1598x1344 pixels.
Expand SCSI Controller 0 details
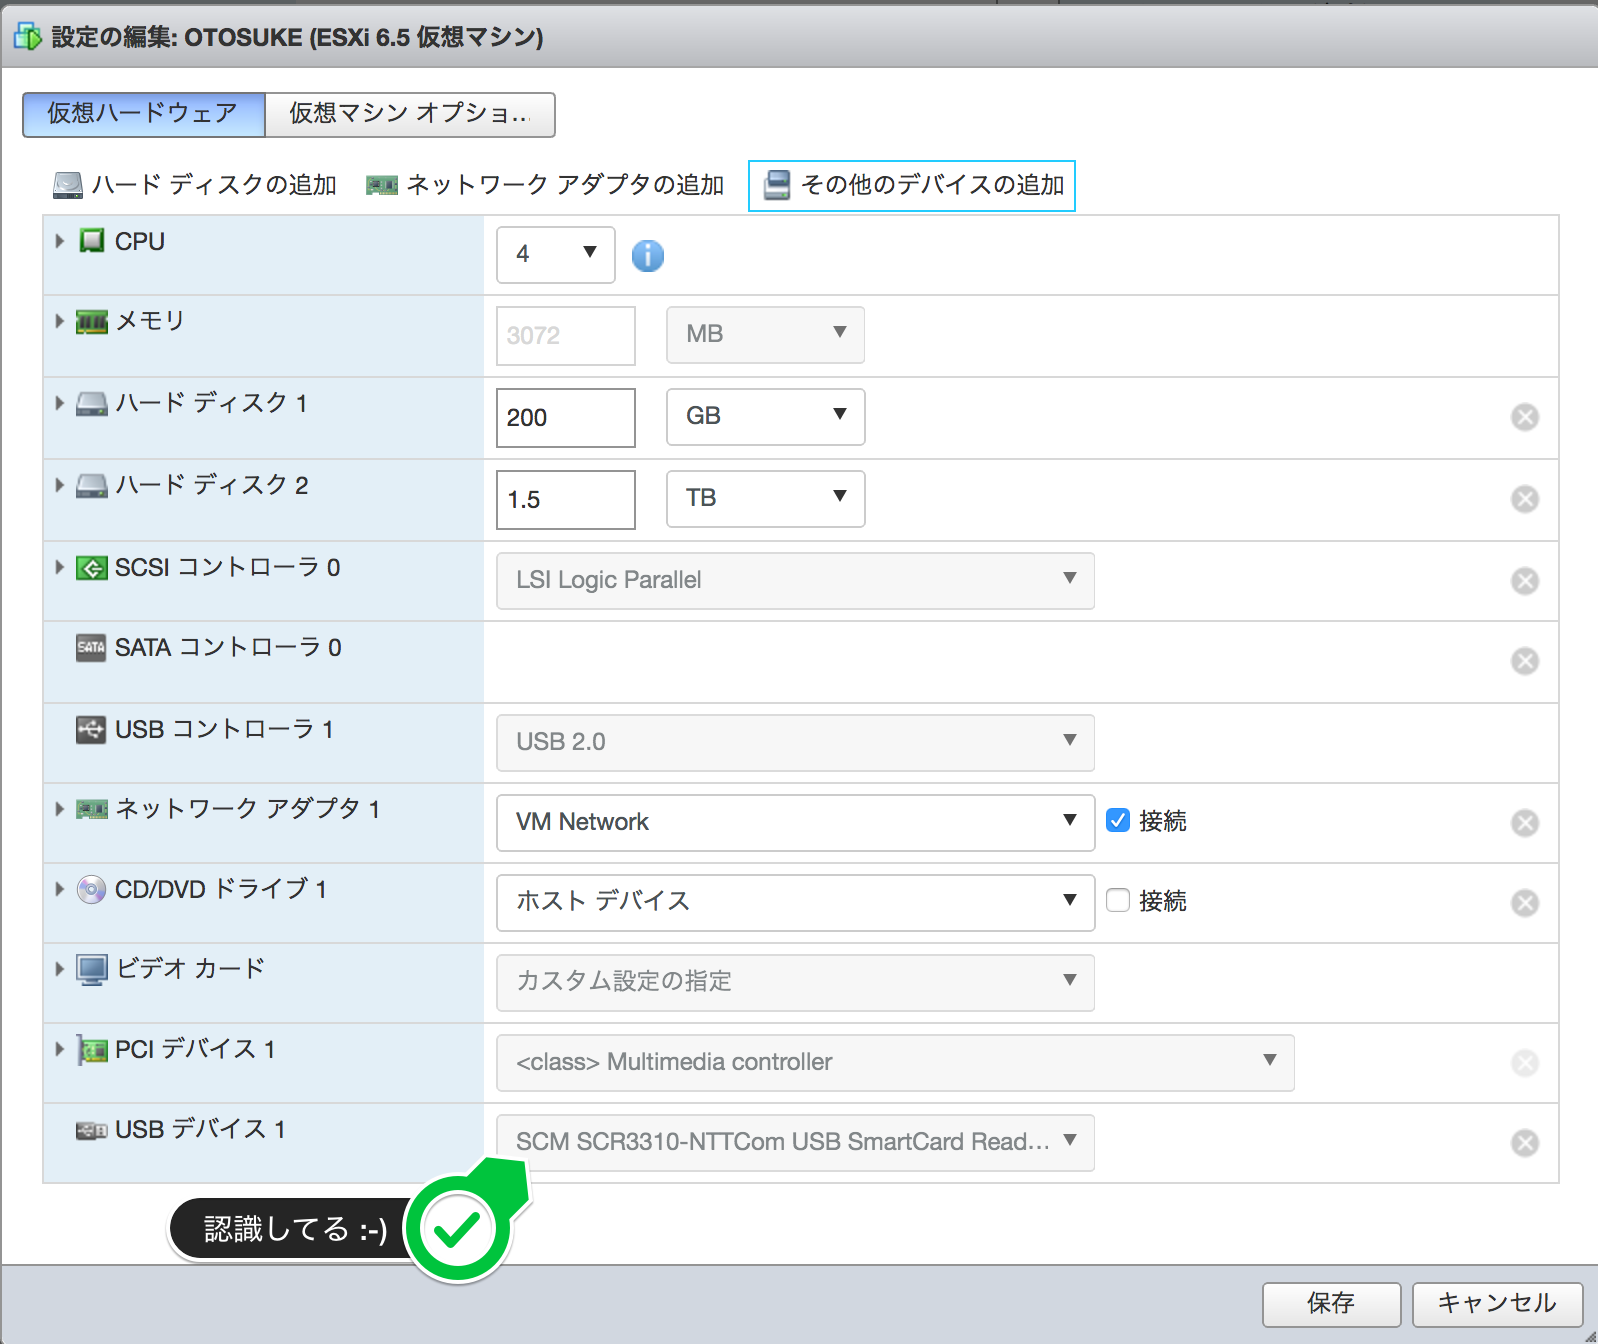pyautogui.click(x=60, y=567)
